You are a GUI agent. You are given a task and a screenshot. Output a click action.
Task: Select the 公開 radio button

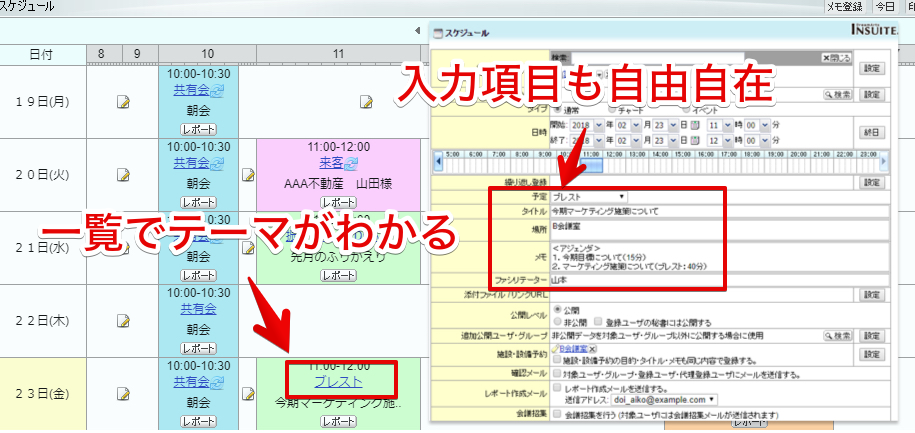[x=557, y=309]
